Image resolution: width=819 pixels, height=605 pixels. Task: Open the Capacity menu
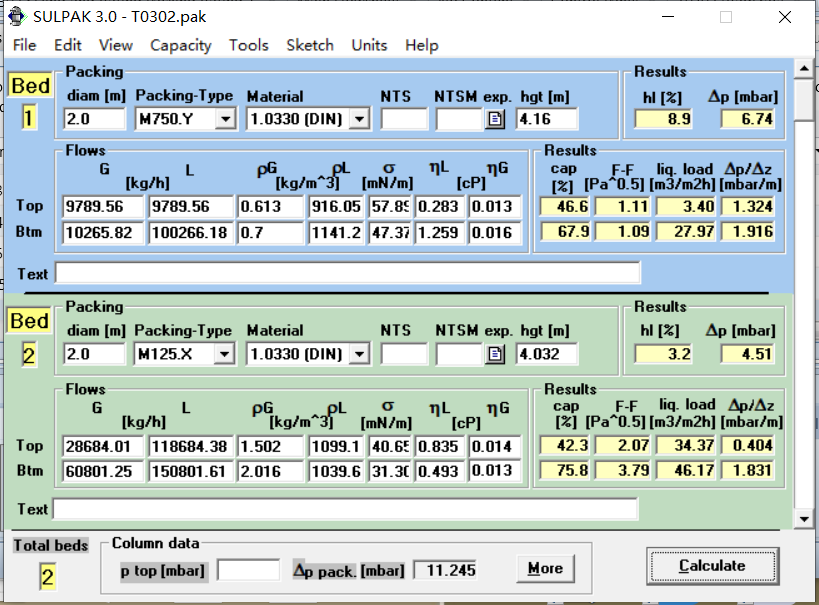(181, 45)
